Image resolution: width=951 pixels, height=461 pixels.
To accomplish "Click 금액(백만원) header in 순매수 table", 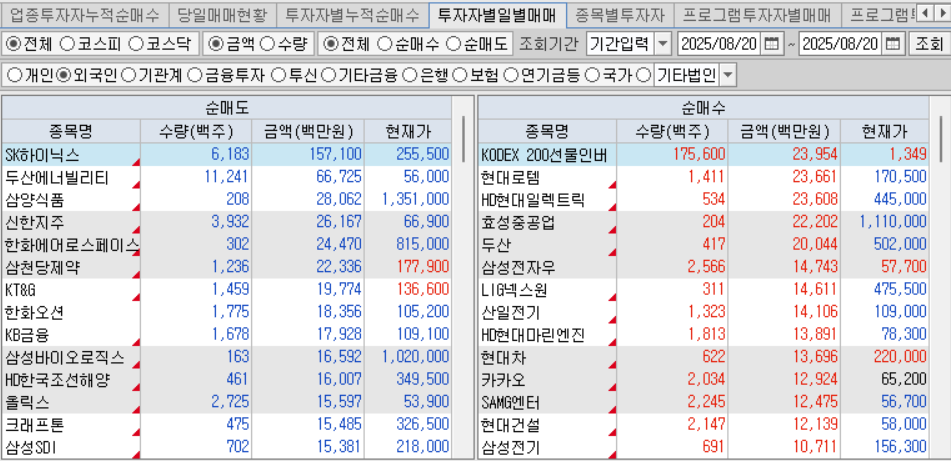I will pos(785,131).
